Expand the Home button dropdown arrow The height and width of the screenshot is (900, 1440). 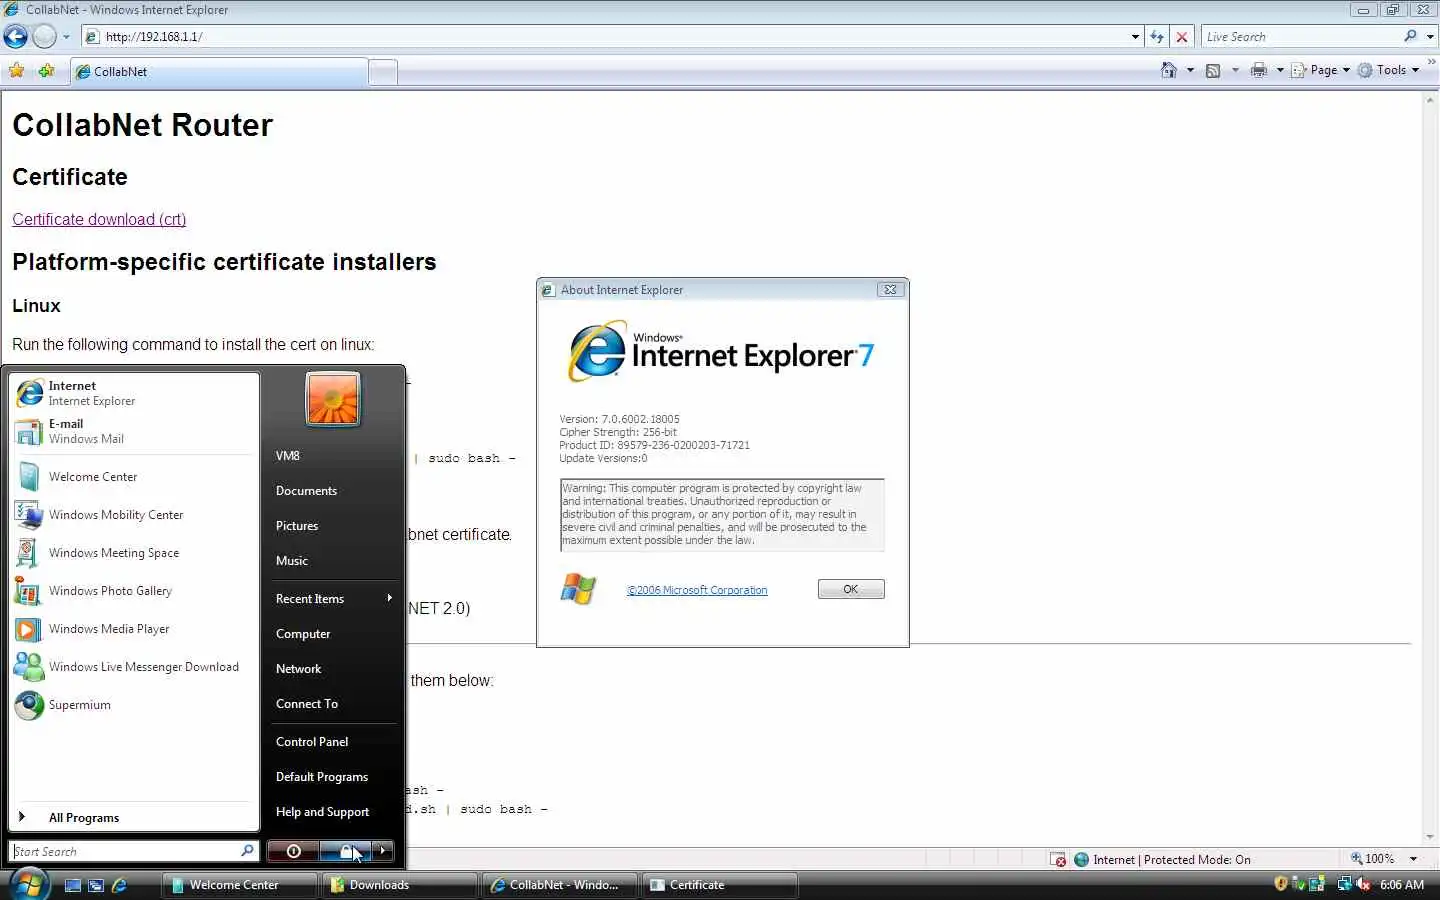coord(1189,70)
